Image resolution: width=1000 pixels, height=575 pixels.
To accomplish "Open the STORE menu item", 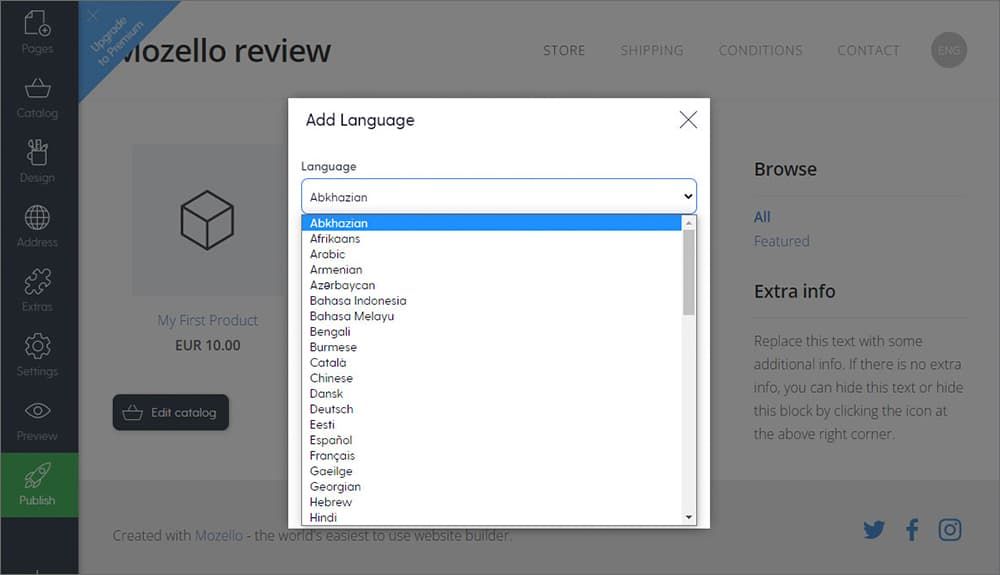I will click(564, 50).
